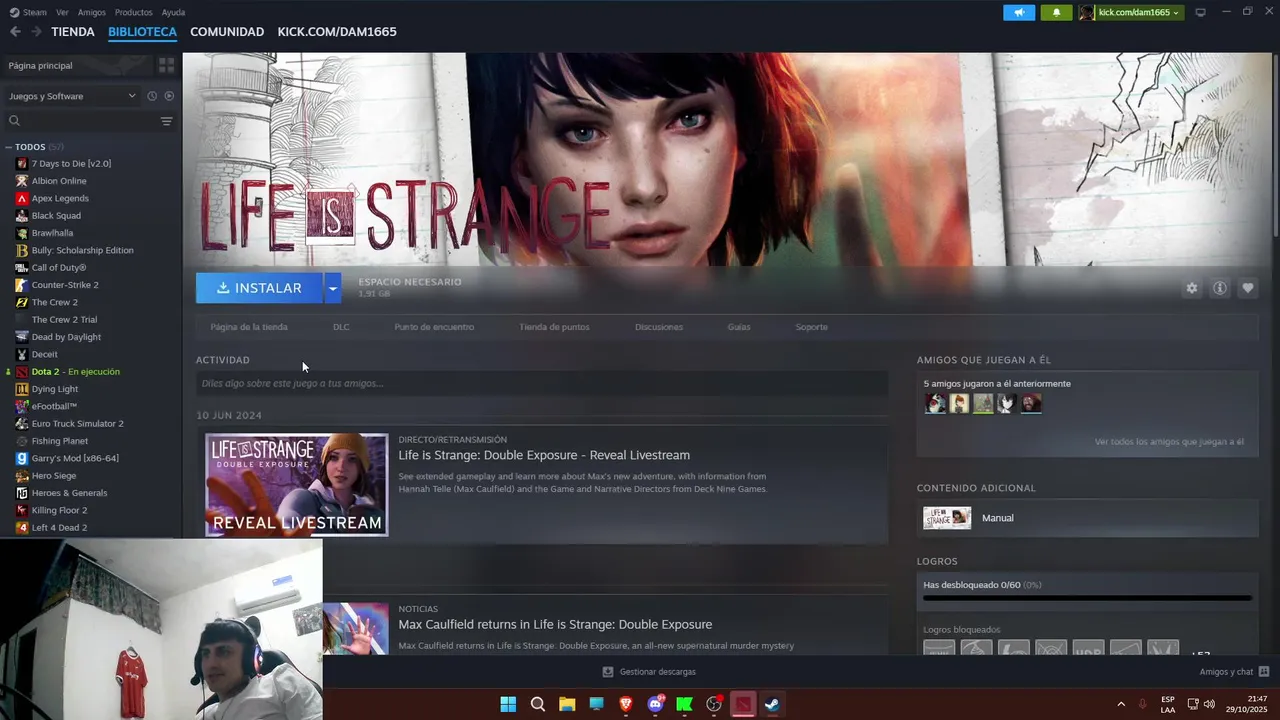This screenshot has height=720, width=1280.
Task: Click the activity comment box
Action: (x=542, y=383)
